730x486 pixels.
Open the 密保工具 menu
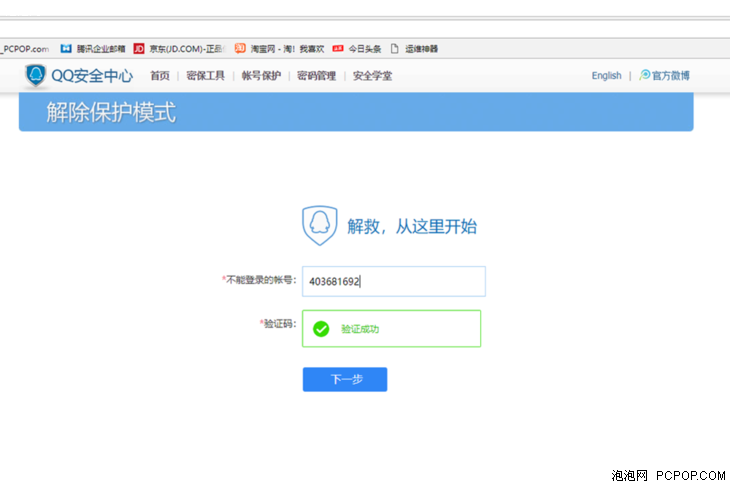(x=205, y=76)
